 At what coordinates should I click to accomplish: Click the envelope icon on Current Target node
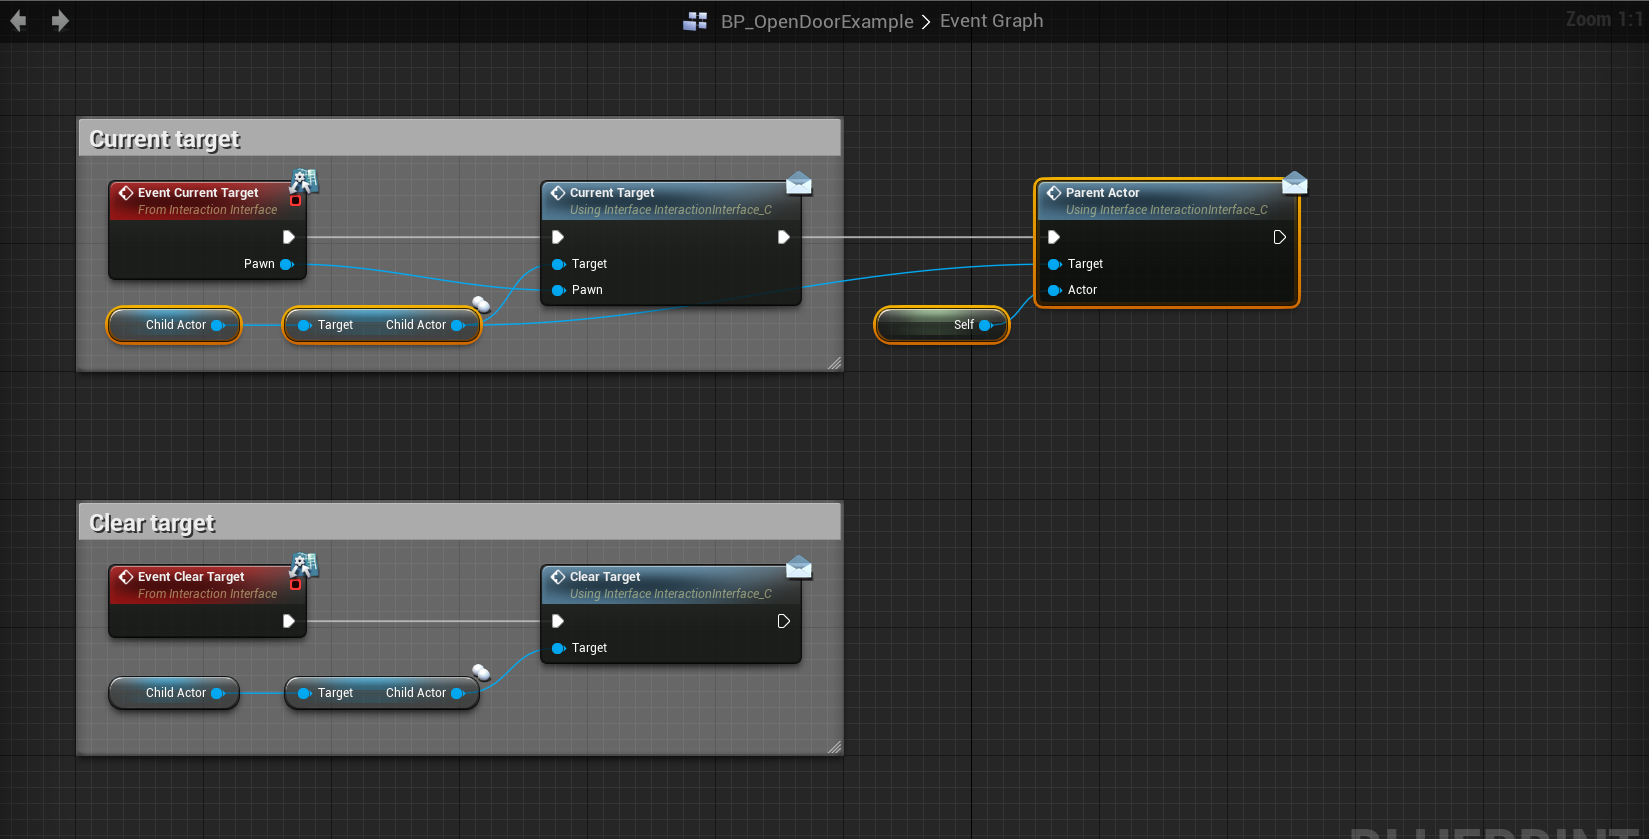point(799,183)
